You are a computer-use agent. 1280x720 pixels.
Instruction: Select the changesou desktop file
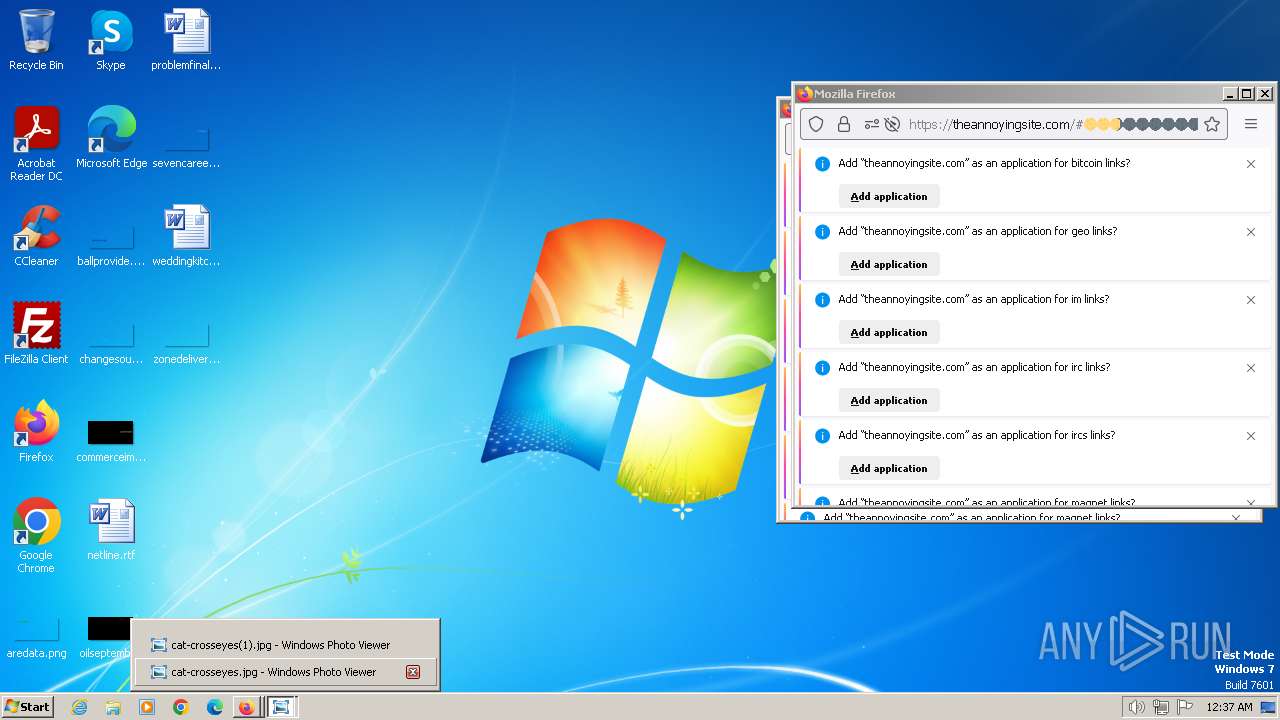click(x=111, y=342)
